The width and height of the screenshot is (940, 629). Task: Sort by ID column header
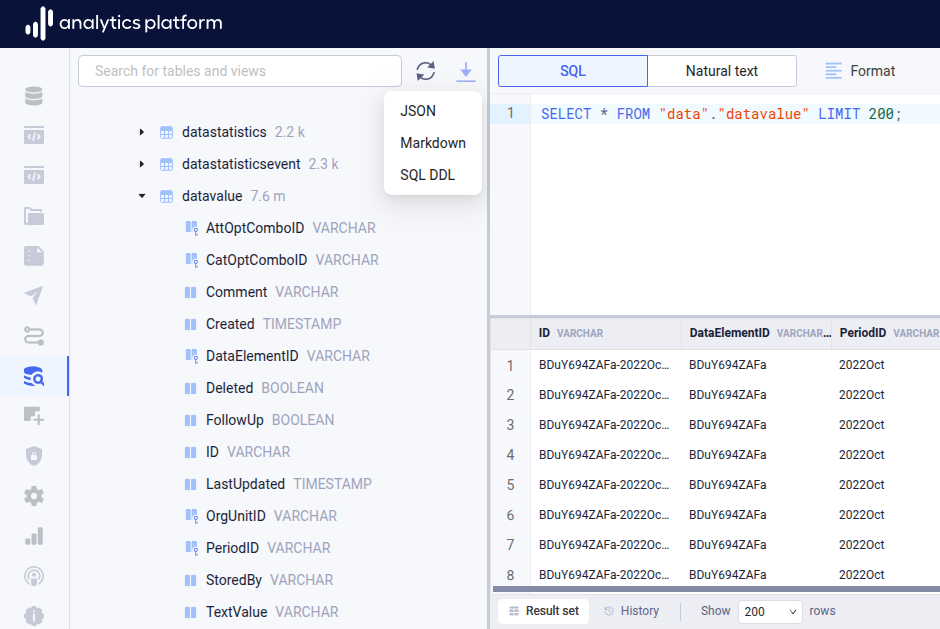pyautogui.click(x=605, y=333)
